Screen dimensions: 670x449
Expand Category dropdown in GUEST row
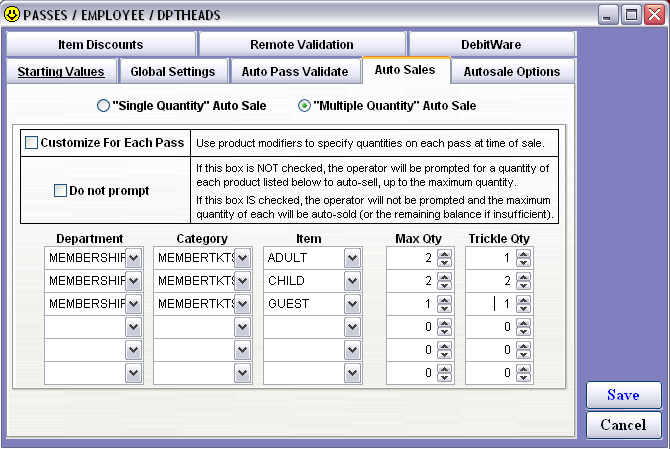[243, 304]
